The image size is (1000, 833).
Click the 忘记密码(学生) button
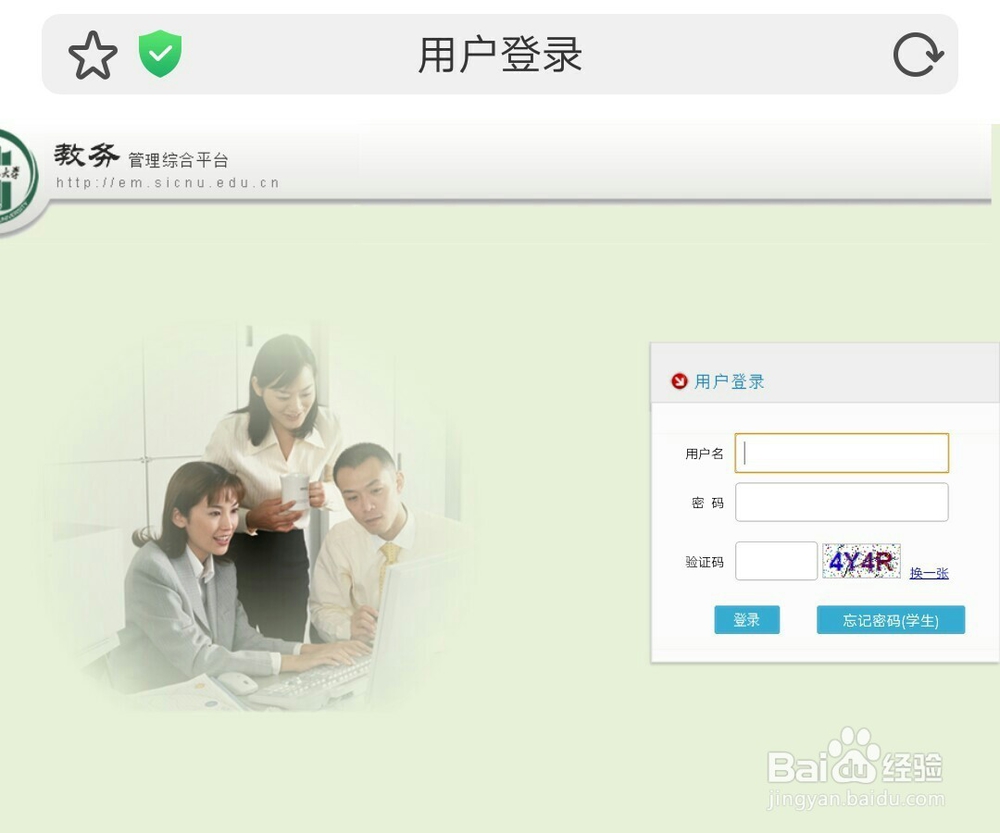891,620
